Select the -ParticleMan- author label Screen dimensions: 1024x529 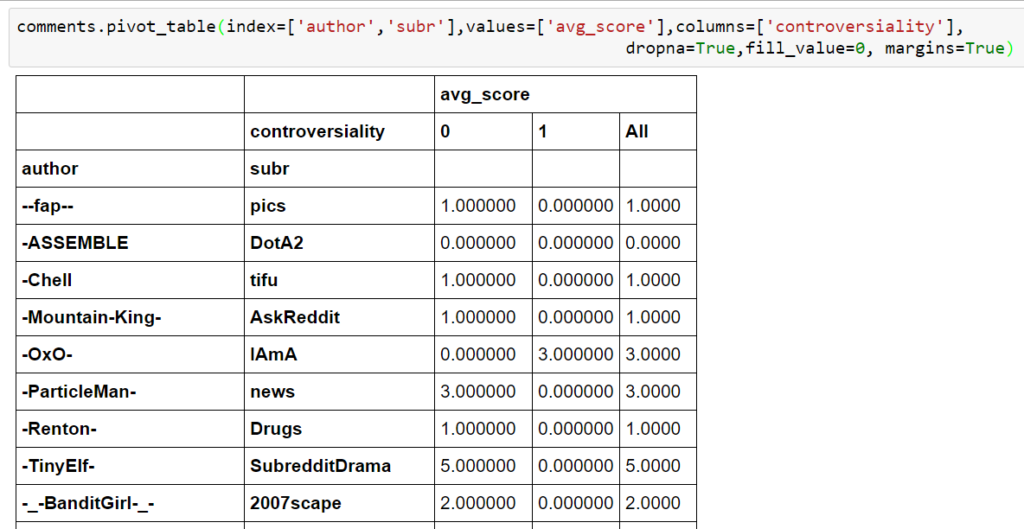[79, 391]
